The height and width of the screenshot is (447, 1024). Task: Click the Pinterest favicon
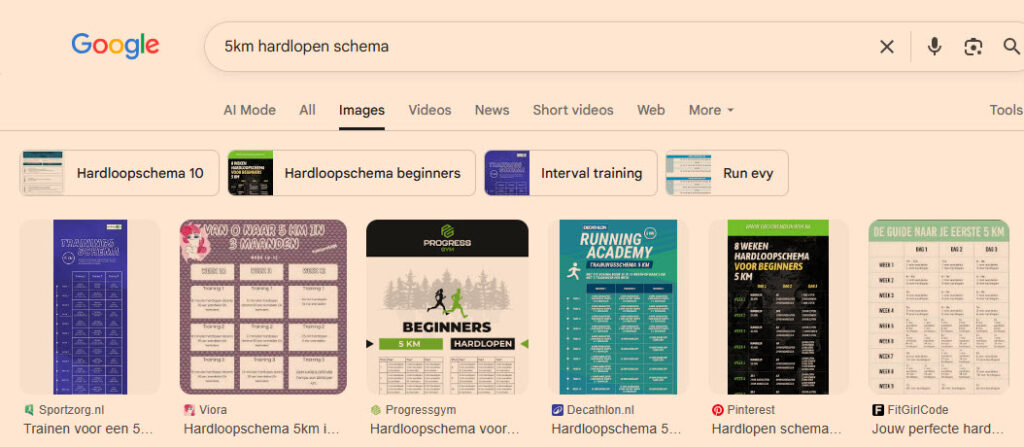(x=717, y=410)
